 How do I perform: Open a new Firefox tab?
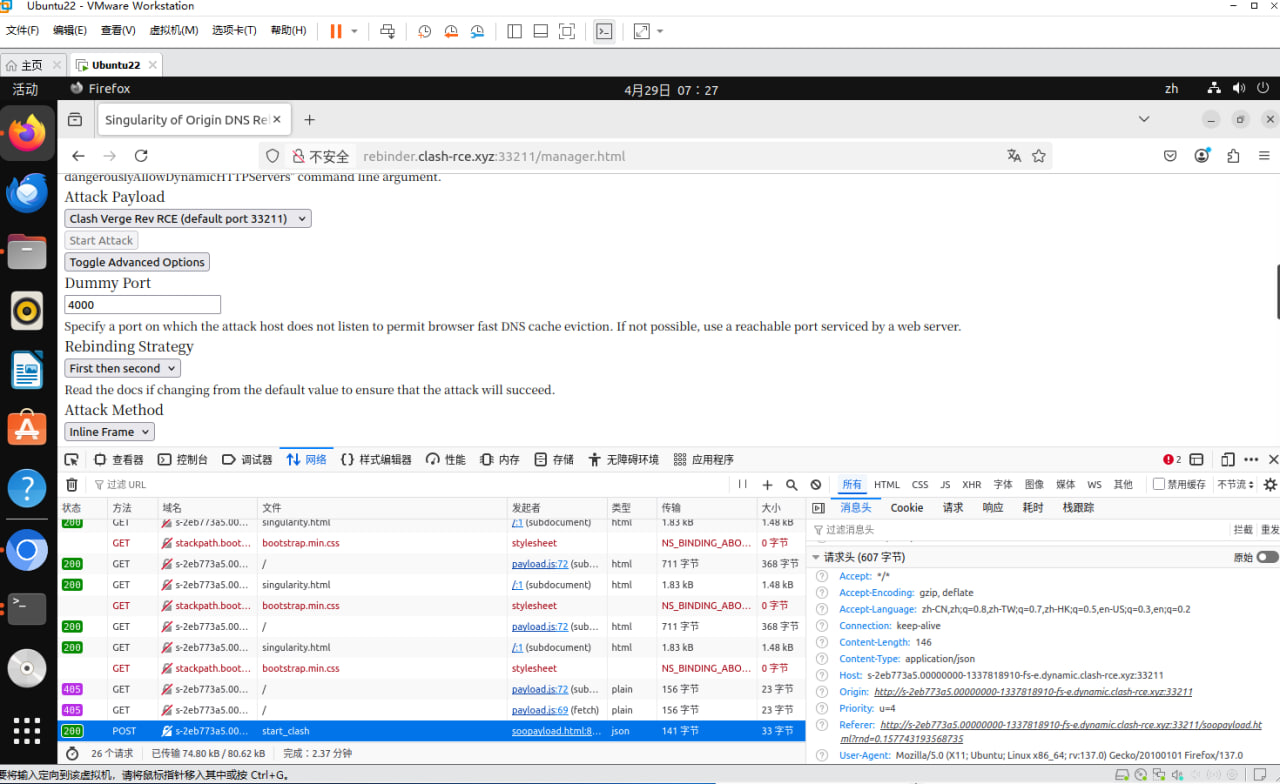point(310,120)
